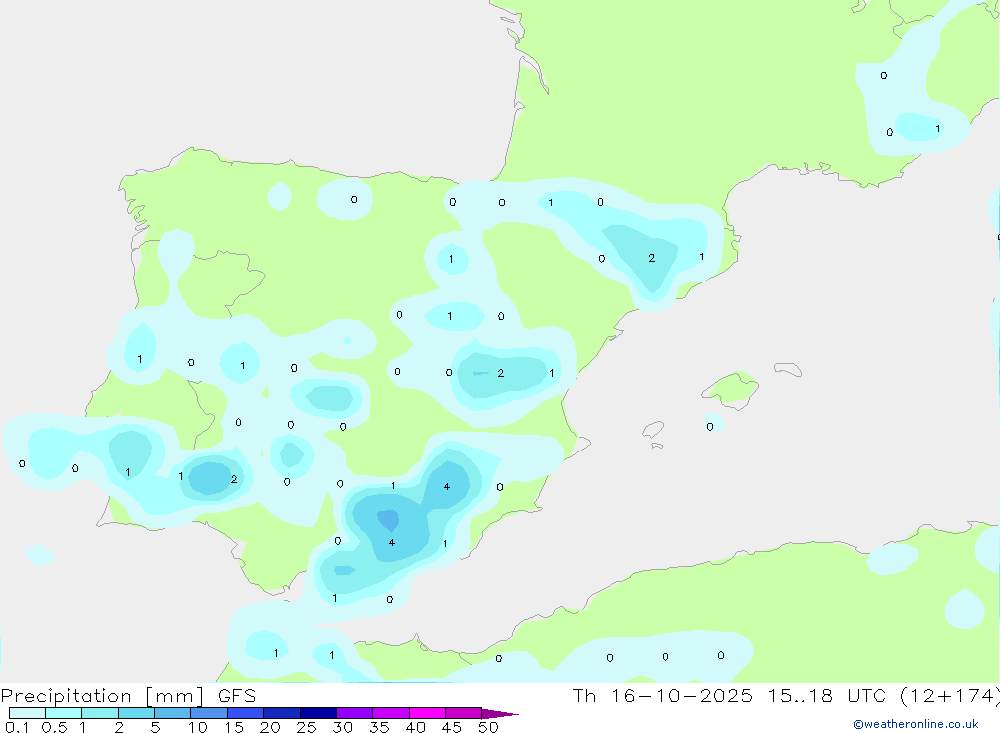The width and height of the screenshot is (1000, 733).
Task: Pick the 35–40 mm purple legend box
Action: tap(391, 713)
